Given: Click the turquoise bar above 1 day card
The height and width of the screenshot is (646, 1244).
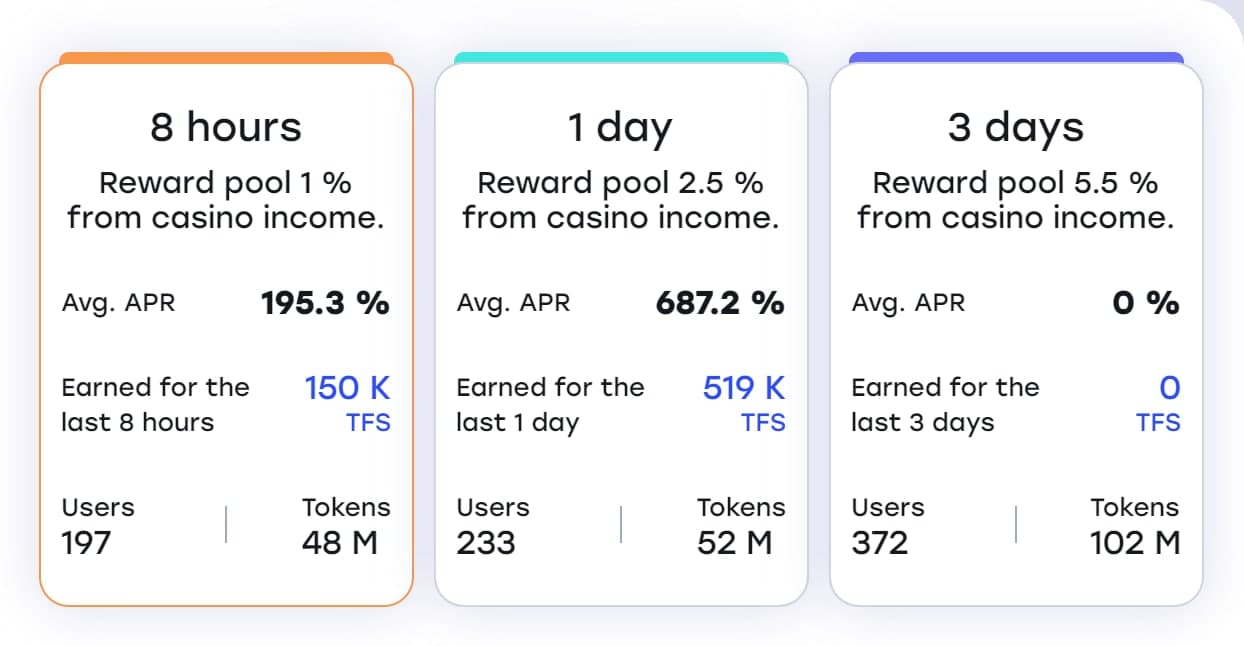Looking at the screenshot, I should (x=621, y=57).
